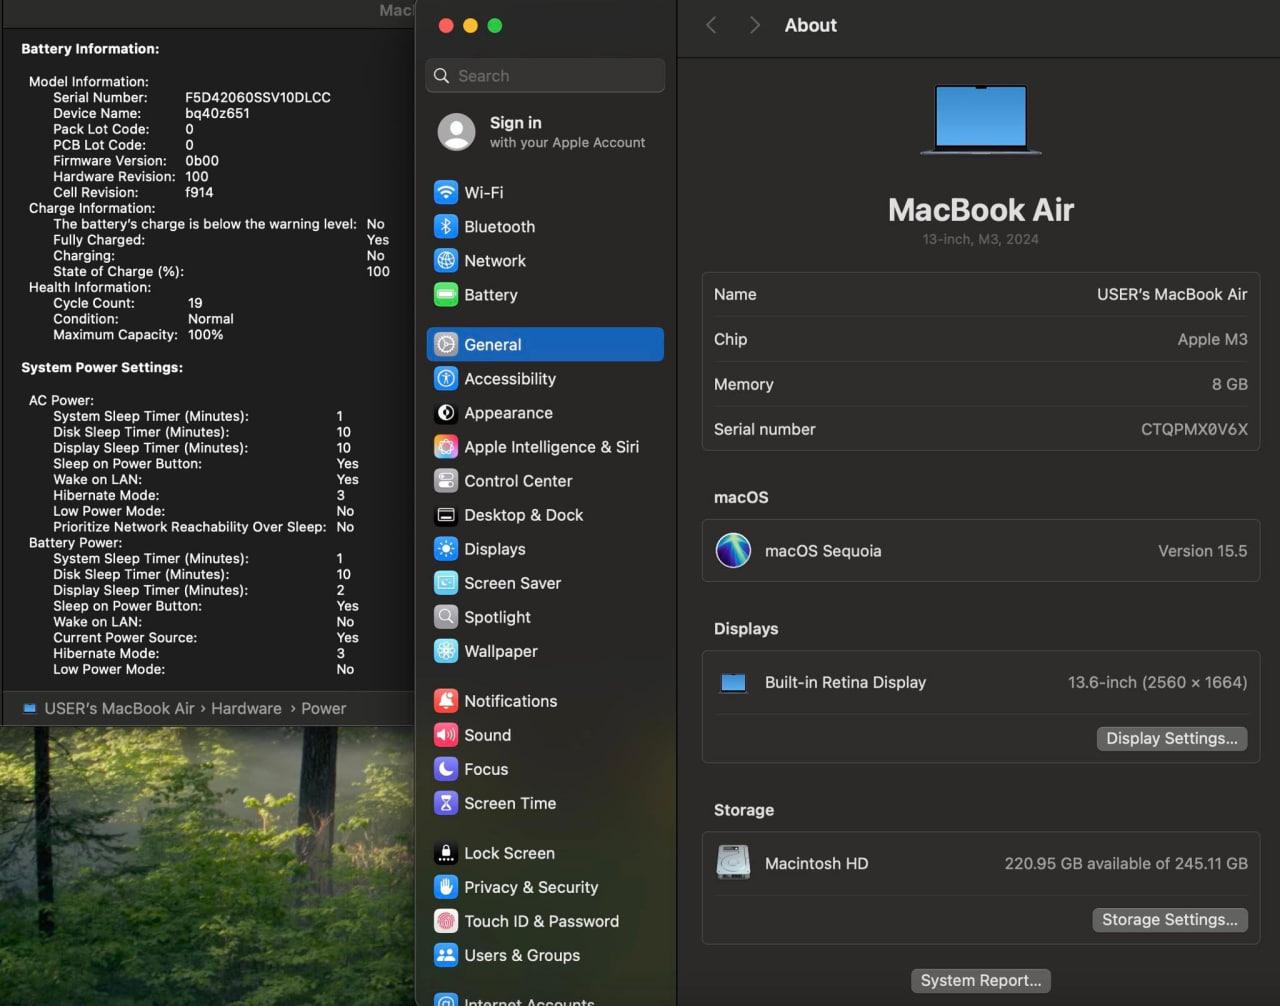Click the Apple Intelligence & Siri icon
This screenshot has width=1280, height=1006.
[446, 447]
